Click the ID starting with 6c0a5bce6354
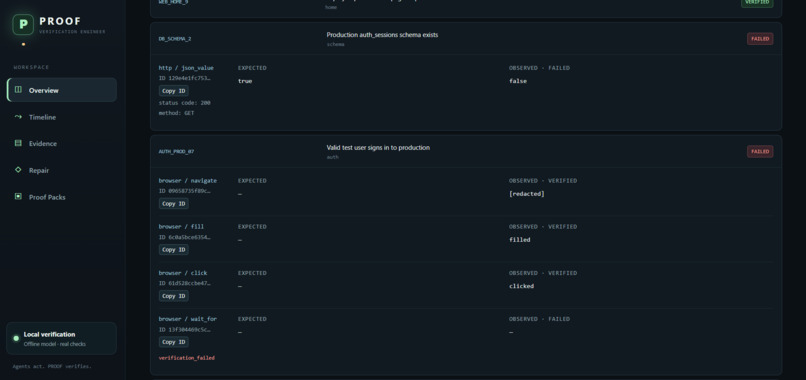The image size is (806, 380). pos(185,237)
